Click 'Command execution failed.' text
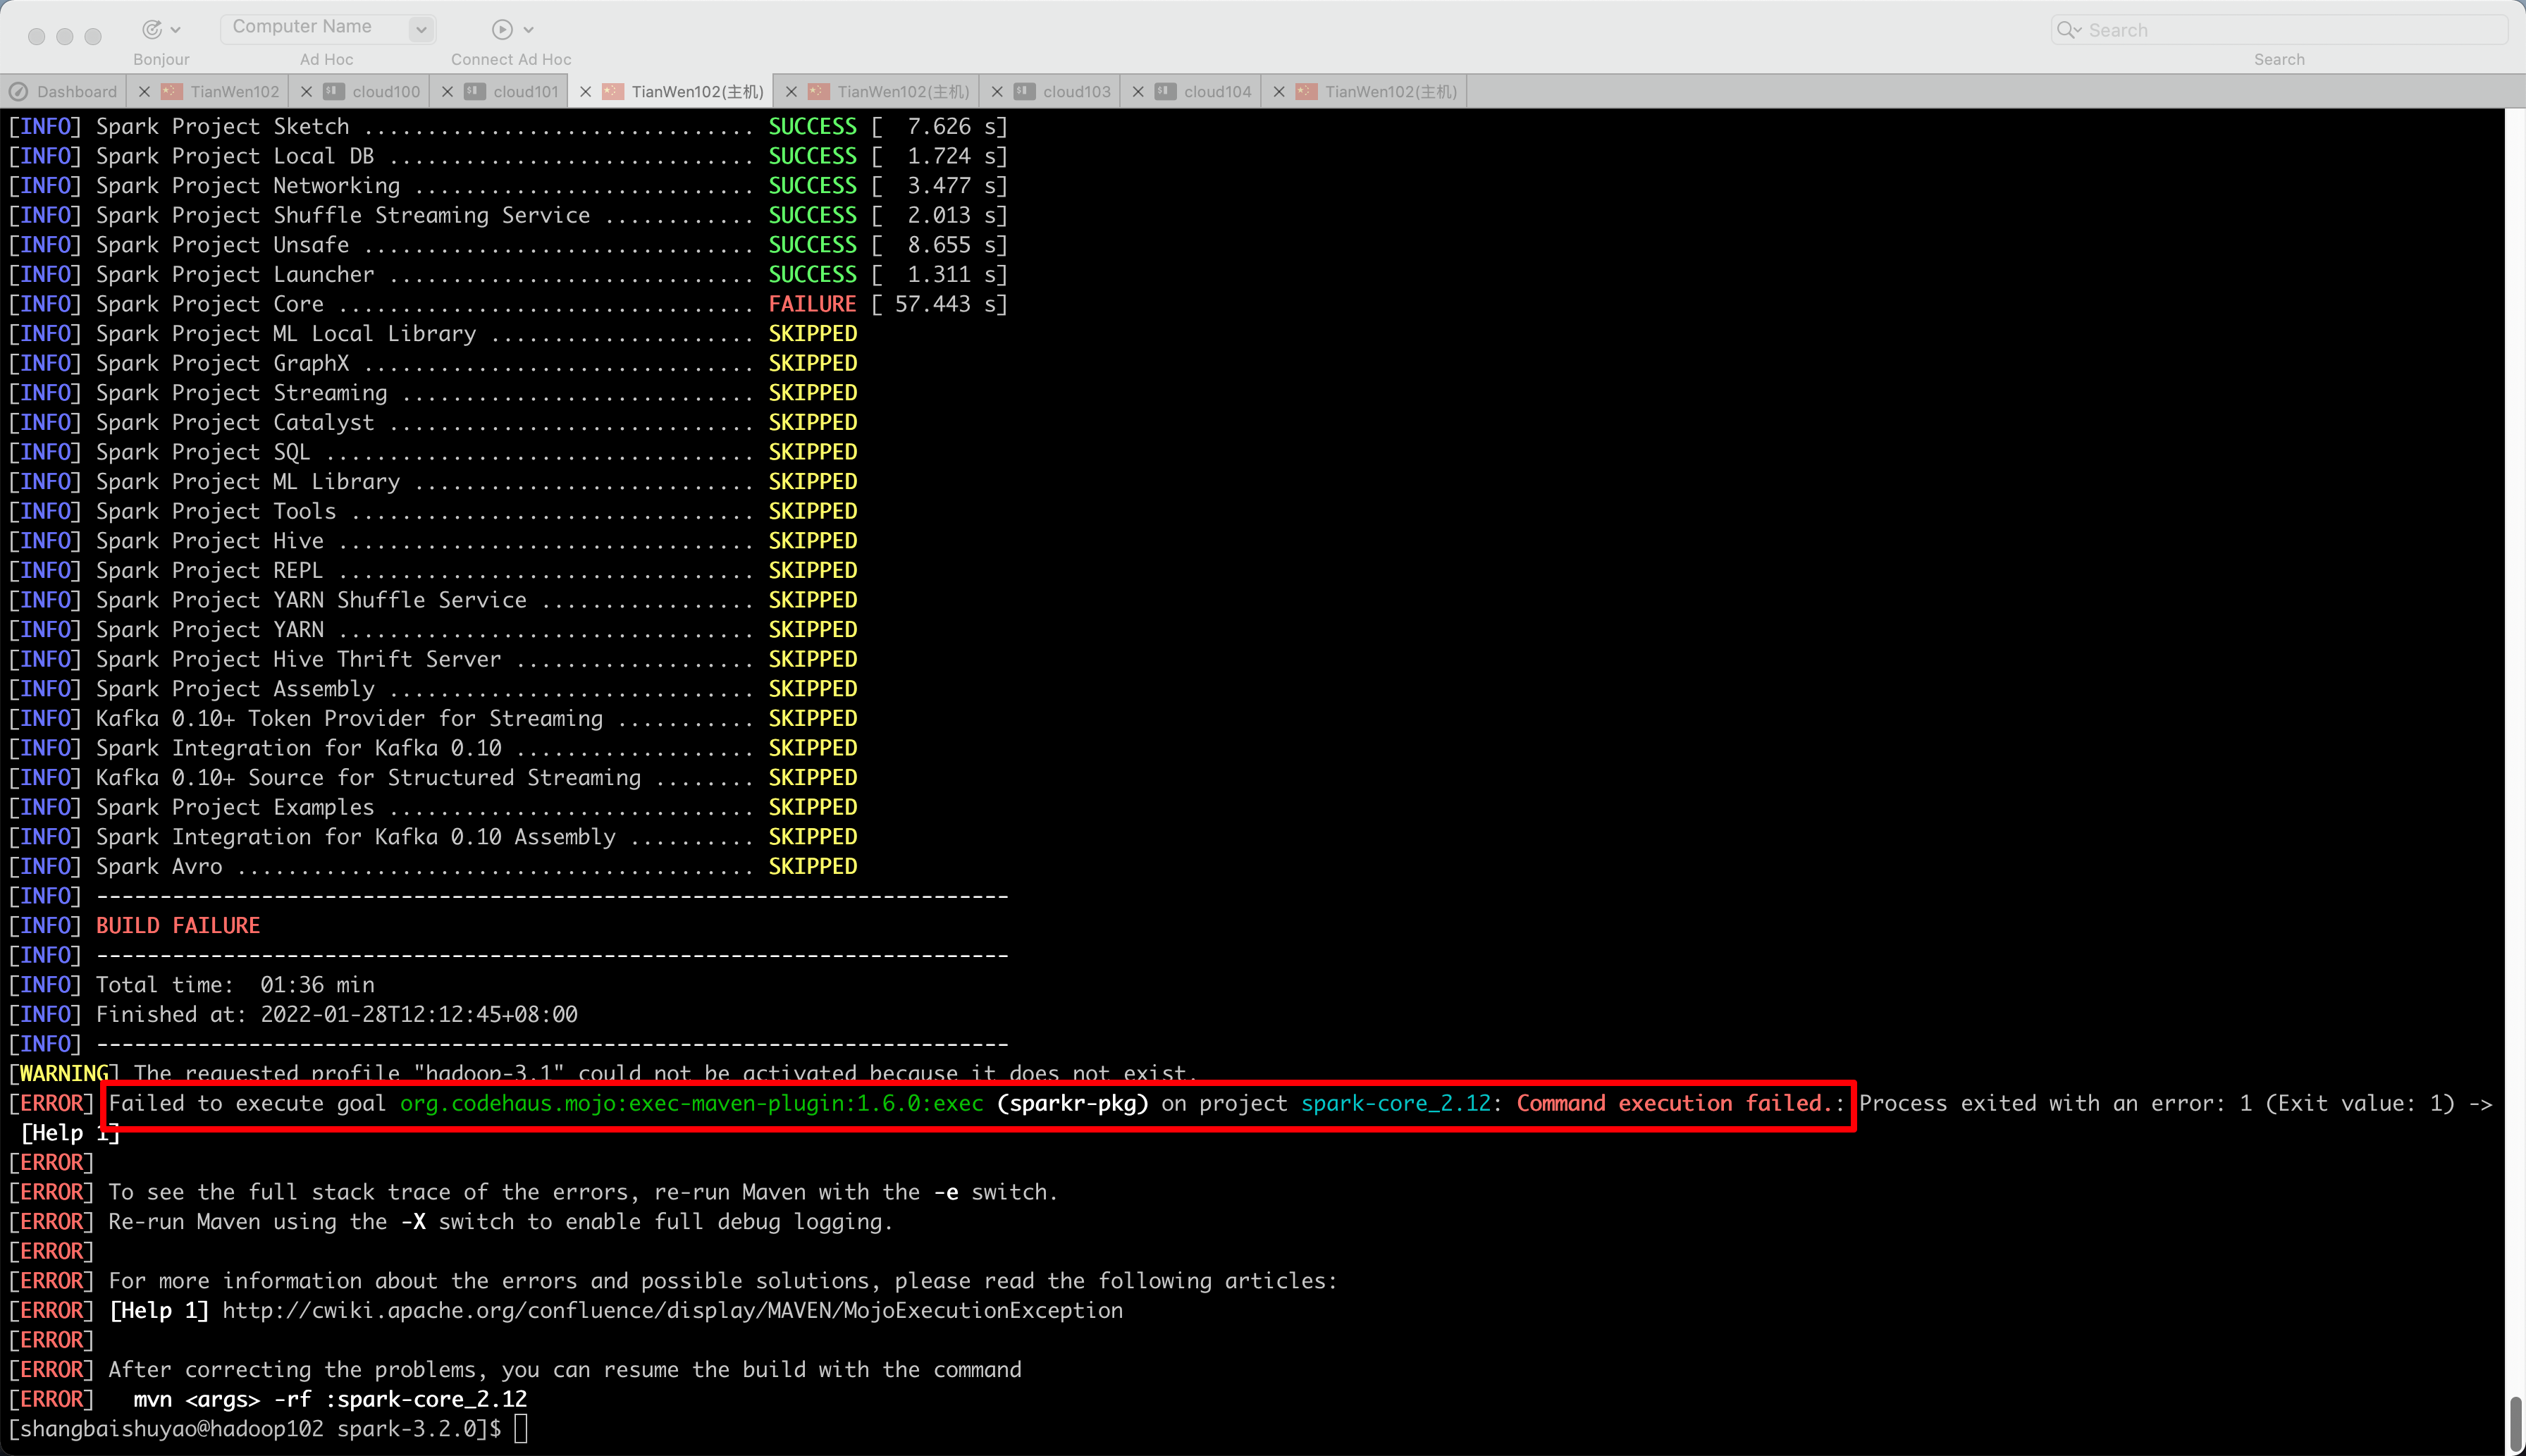This screenshot has height=1456, width=2526. point(1674,1103)
